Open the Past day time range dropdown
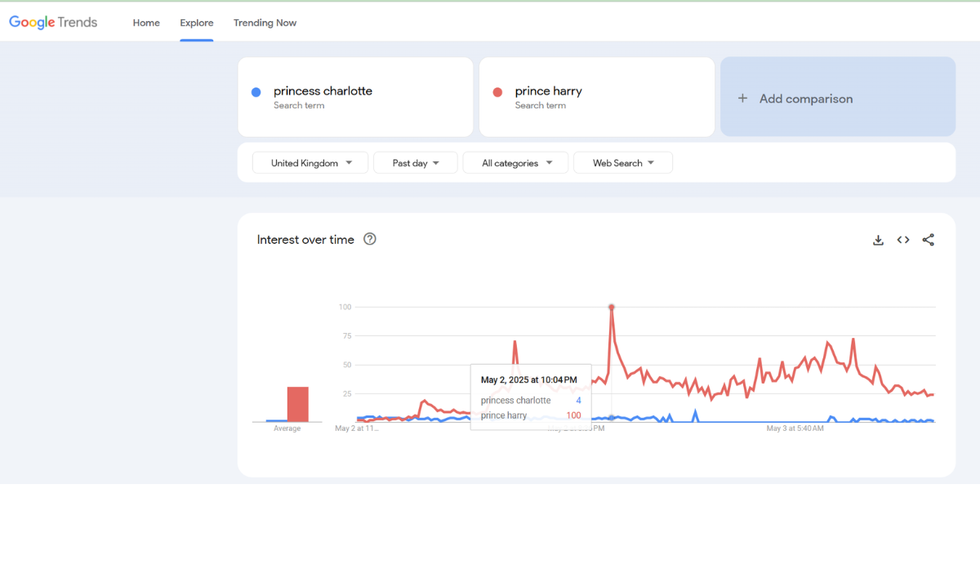Screen dimensions: 980x581 coord(415,162)
